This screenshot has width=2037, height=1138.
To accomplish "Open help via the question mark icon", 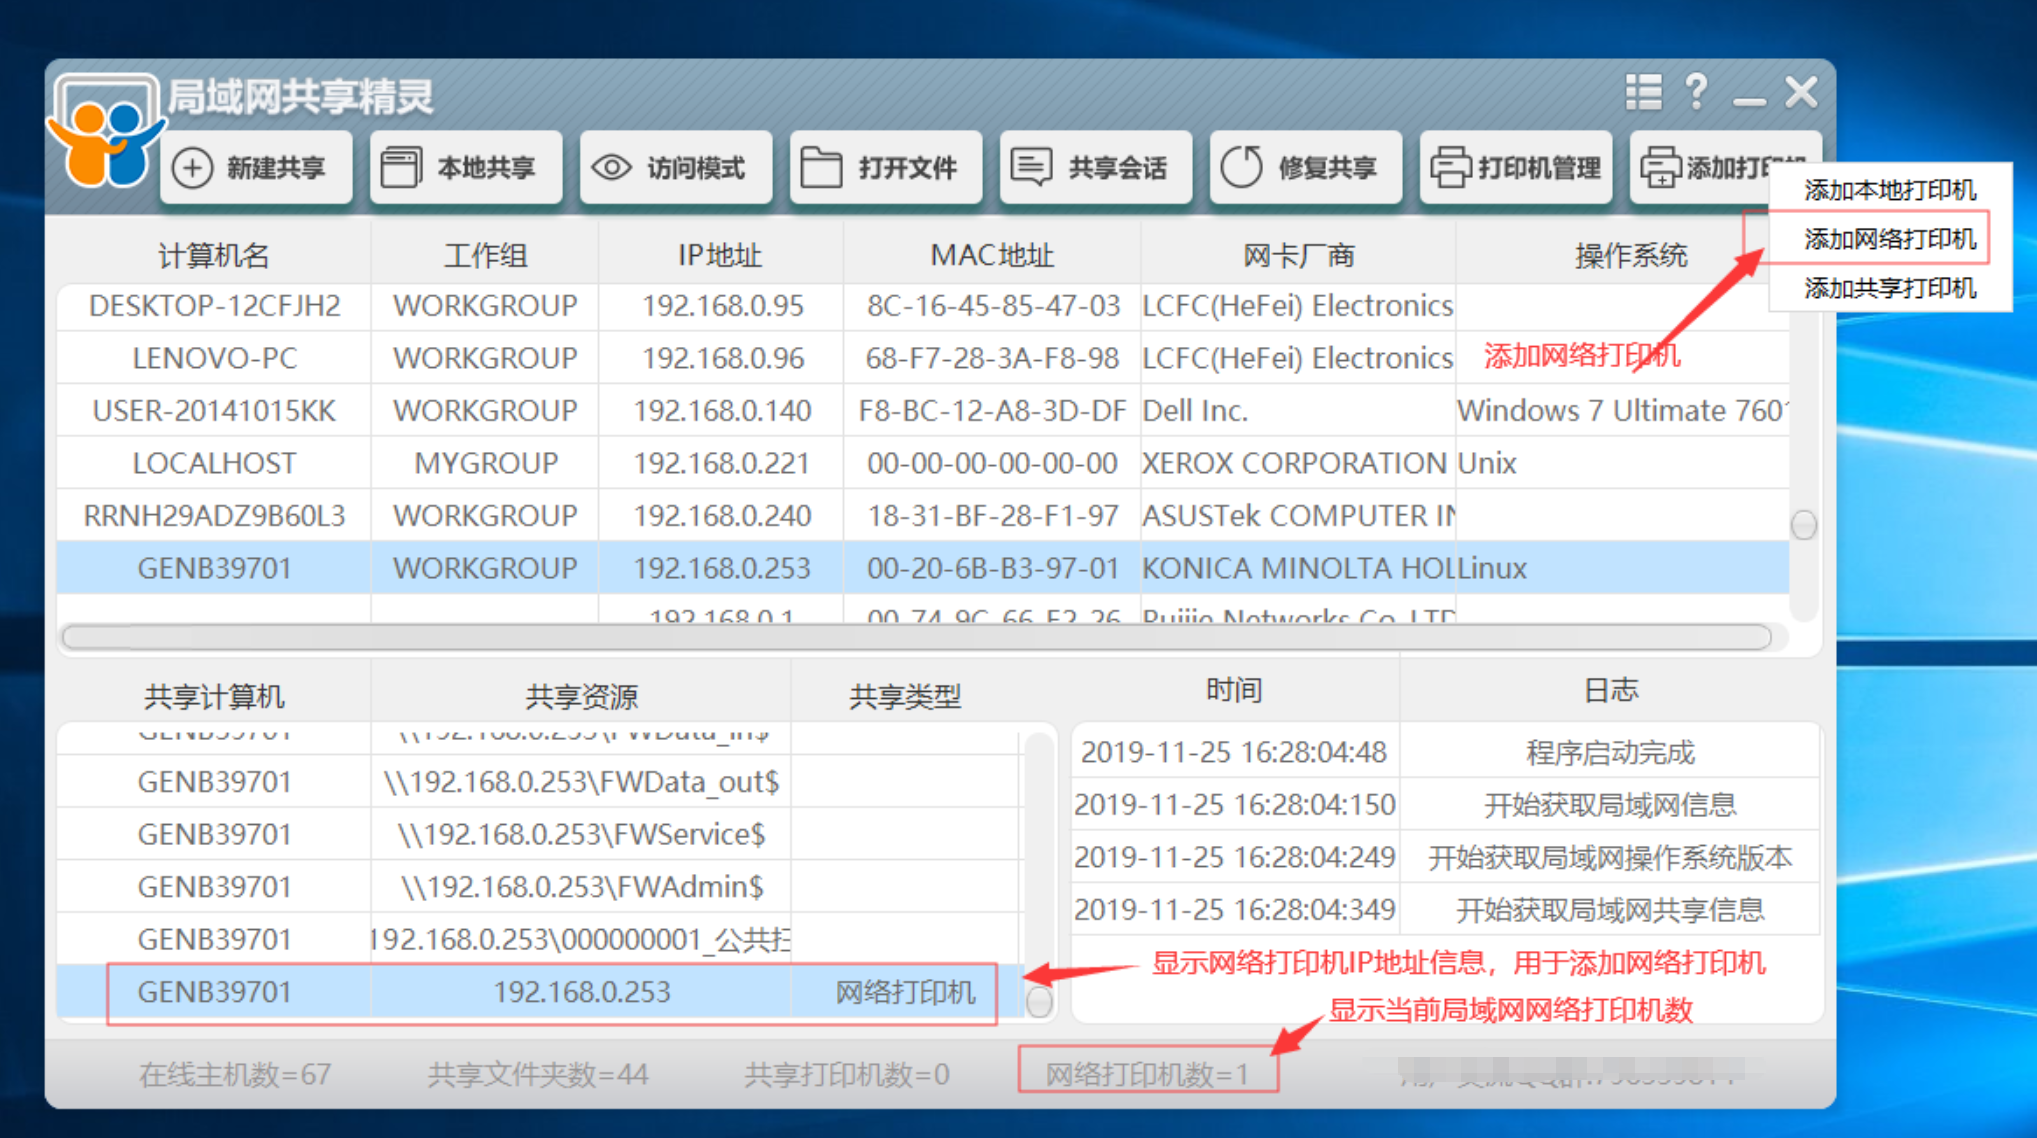I will [x=1696, y=92].
